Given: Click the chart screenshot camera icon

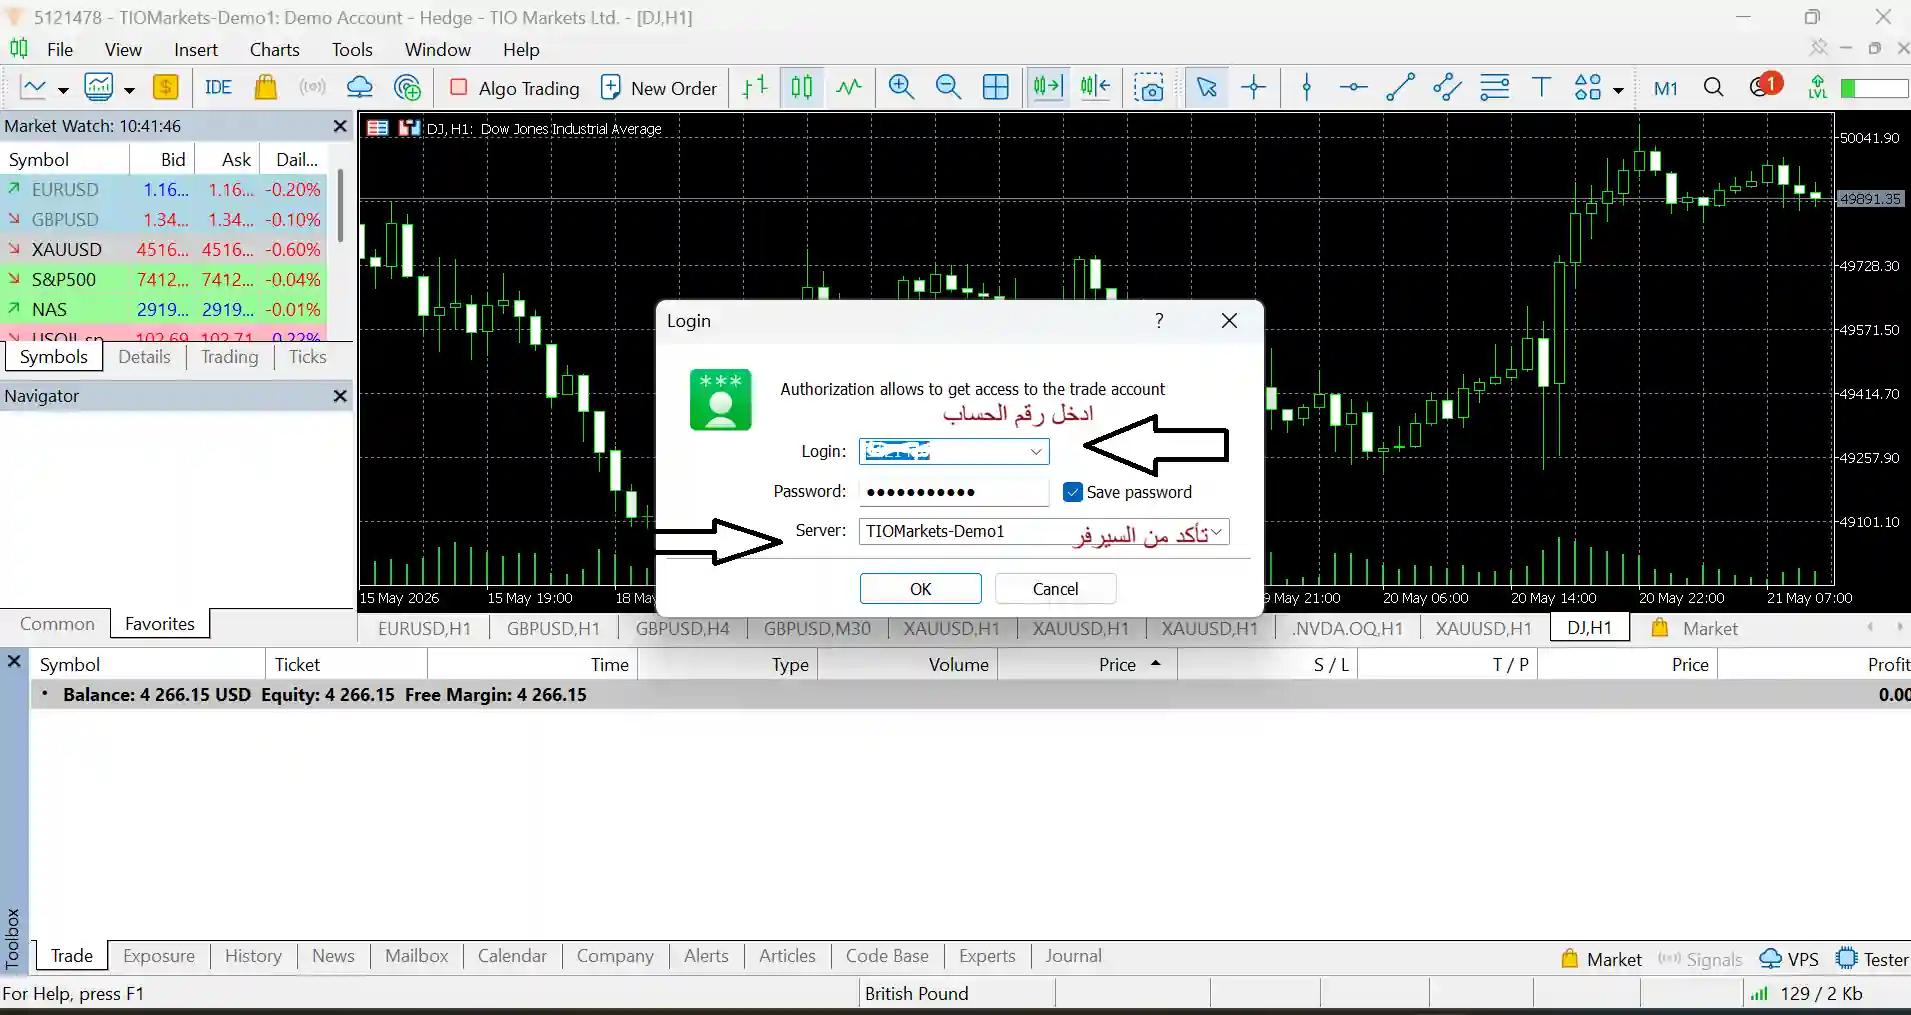Looking at the screenshot, I should coord(1149,88).
